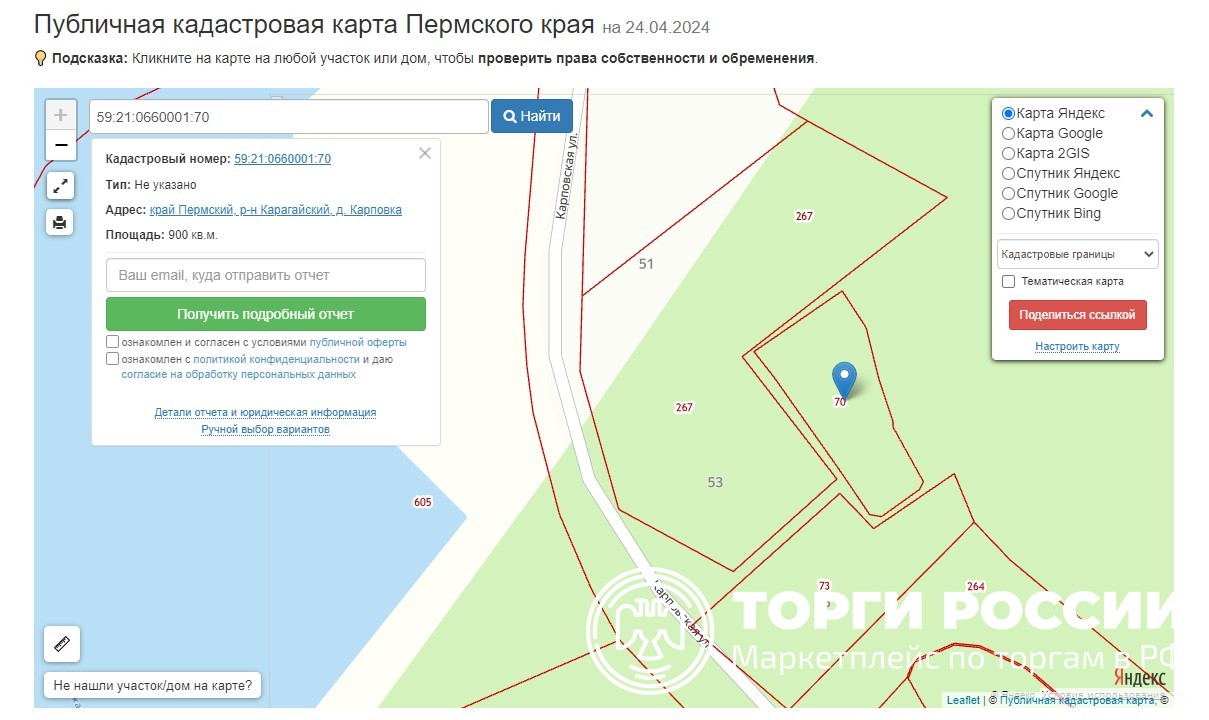The image size is (1209, 720).
Task: Click house number 51 on map
Action: pos(646,264)
